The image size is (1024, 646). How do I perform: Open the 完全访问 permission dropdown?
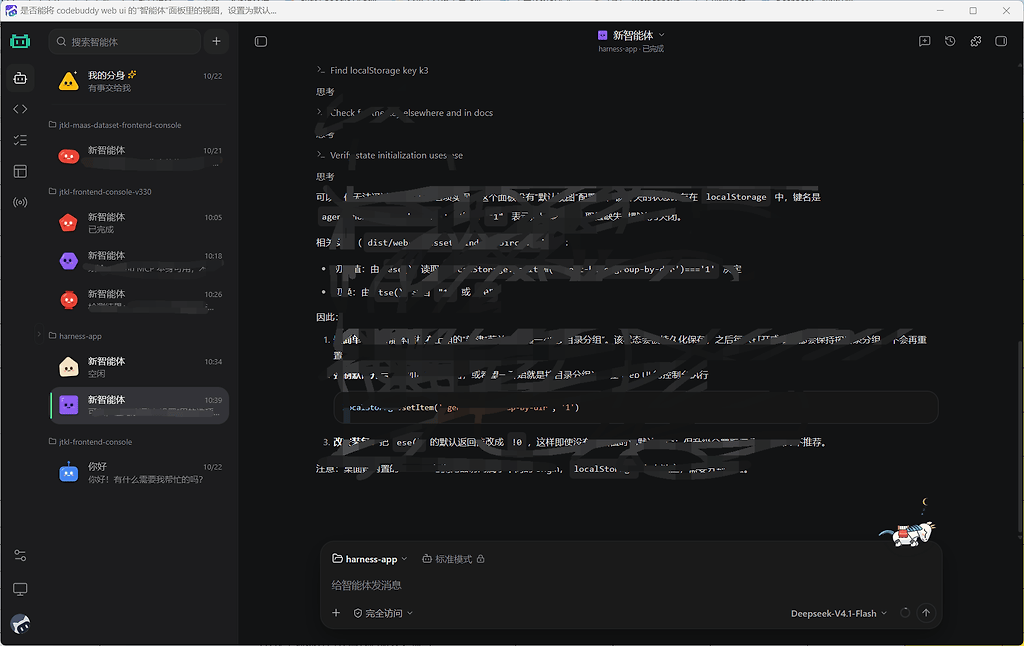[x=383, y=613]
